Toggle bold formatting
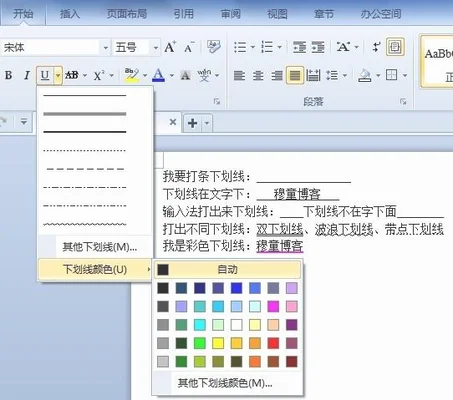This screenshot has width=453, height=400. tap(9, 75)
